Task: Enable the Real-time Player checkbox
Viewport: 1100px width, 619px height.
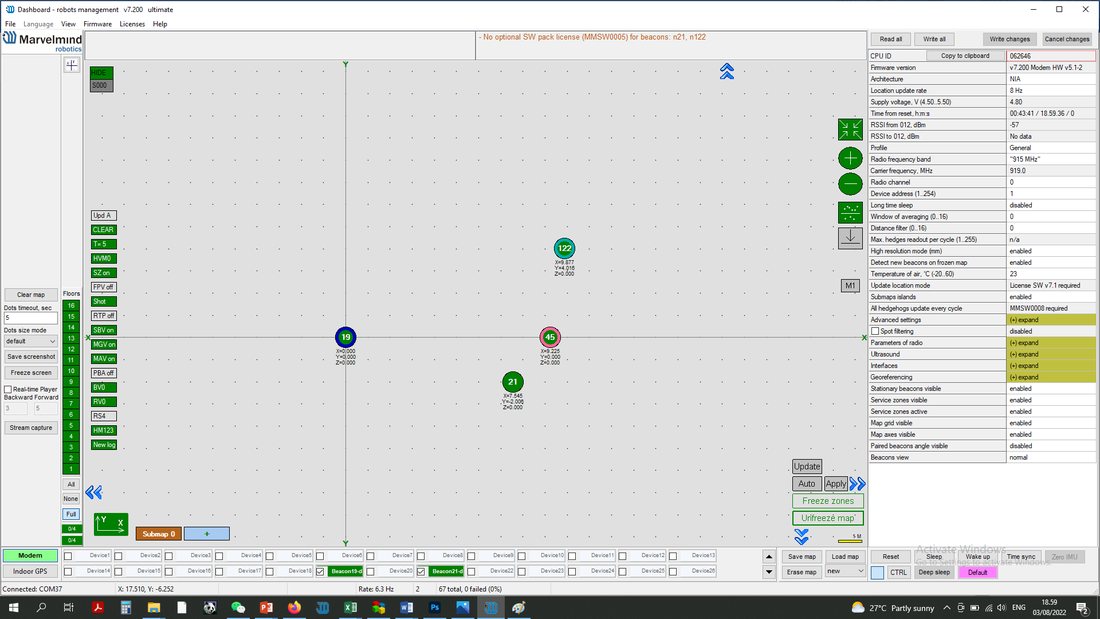Action: (8, 390)
